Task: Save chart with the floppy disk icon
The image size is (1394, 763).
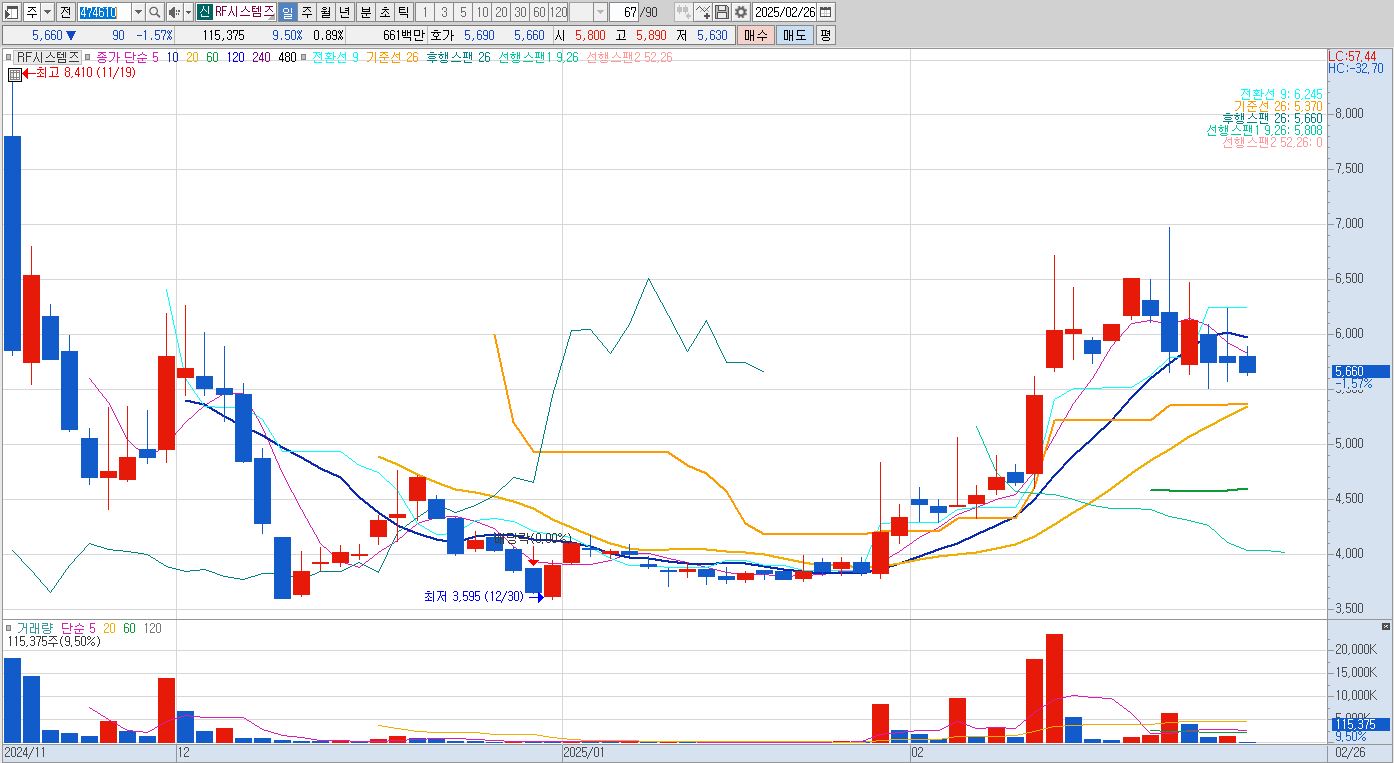Action: click(723, 12)
